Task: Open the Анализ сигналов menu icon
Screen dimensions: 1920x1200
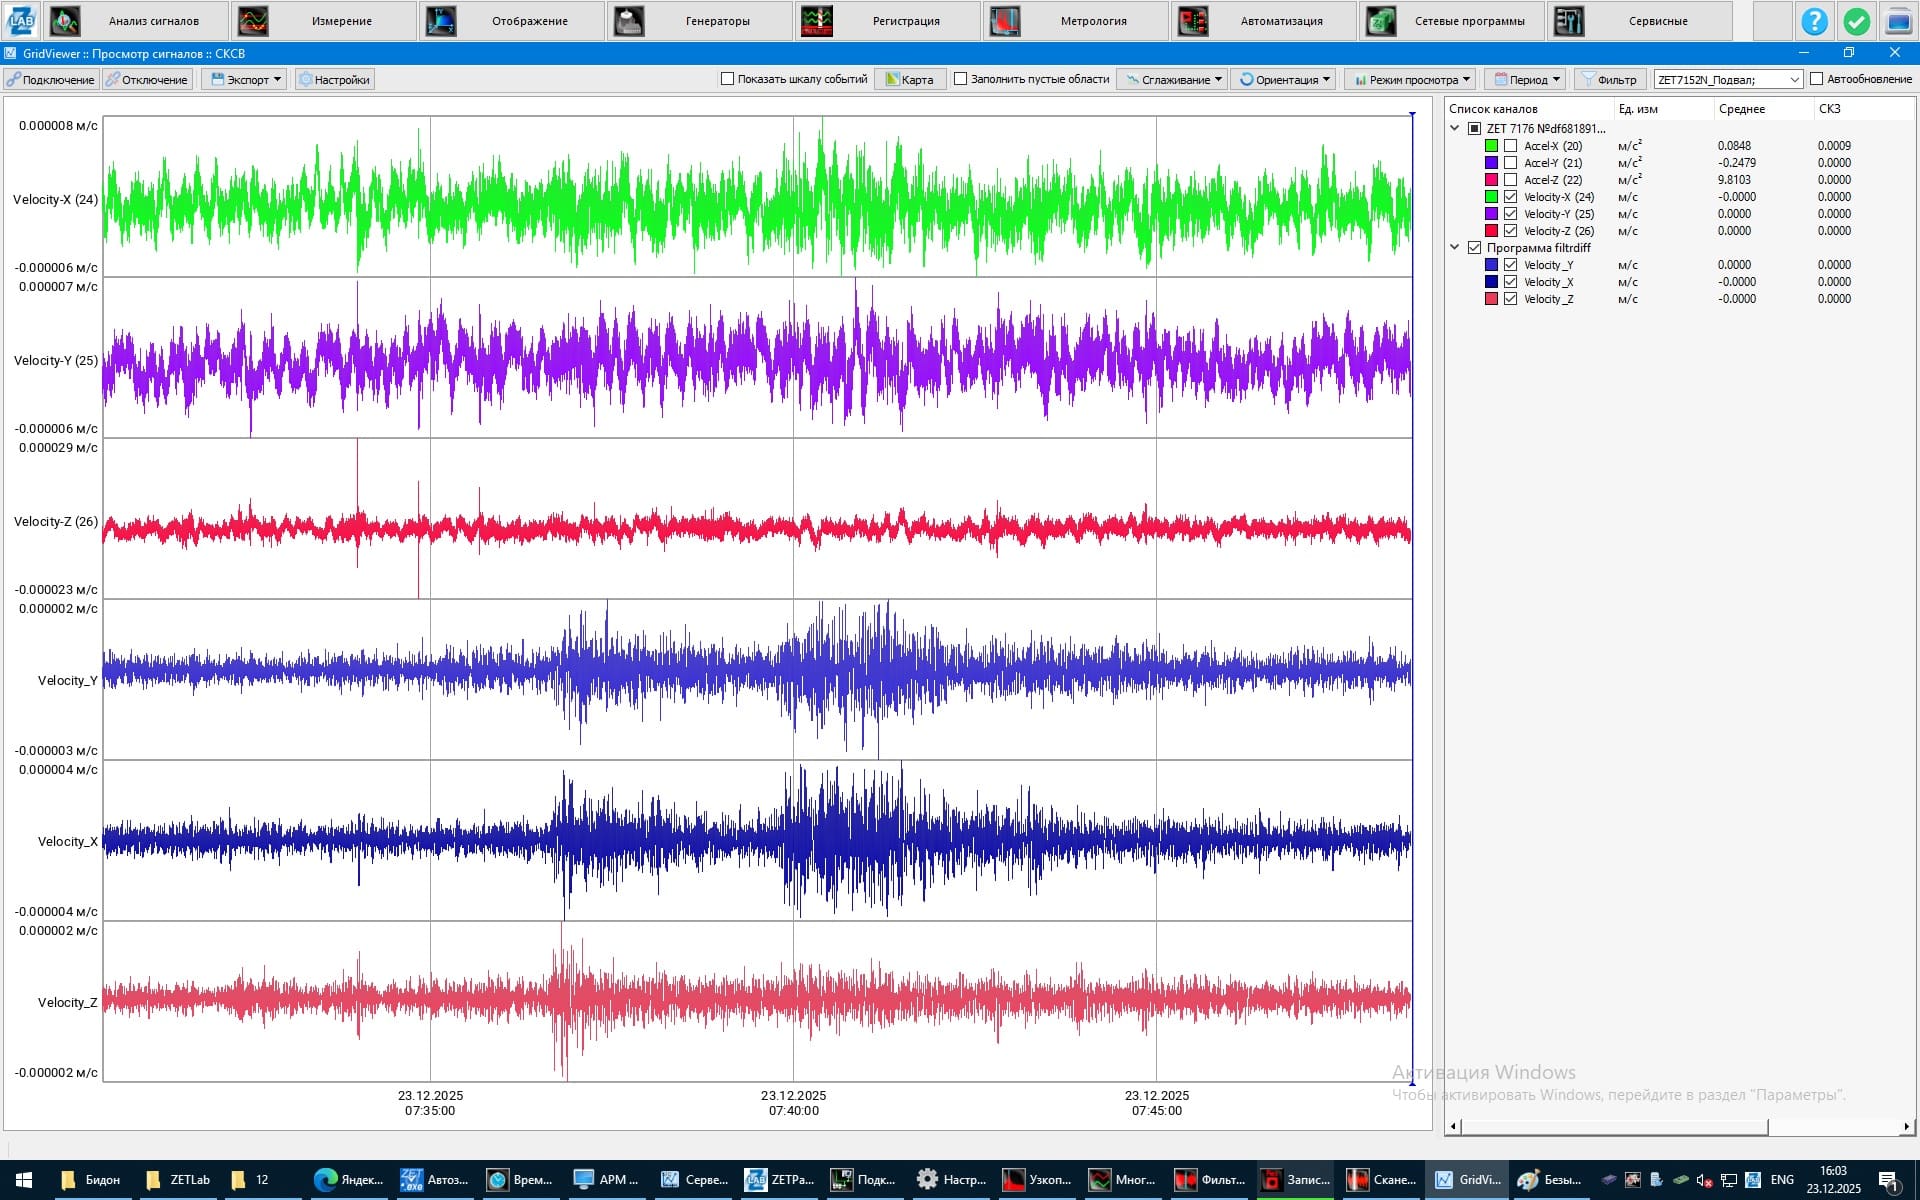Action: point(65,21)
